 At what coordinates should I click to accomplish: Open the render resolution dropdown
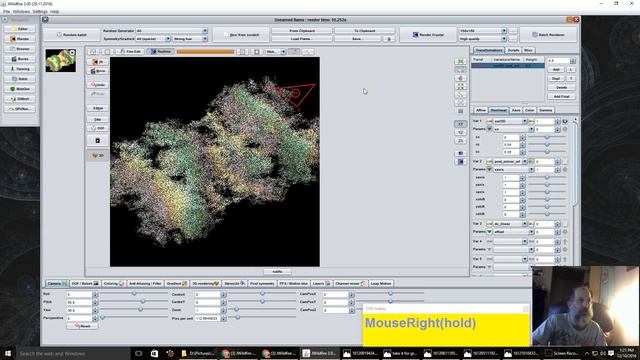[483, 31]
